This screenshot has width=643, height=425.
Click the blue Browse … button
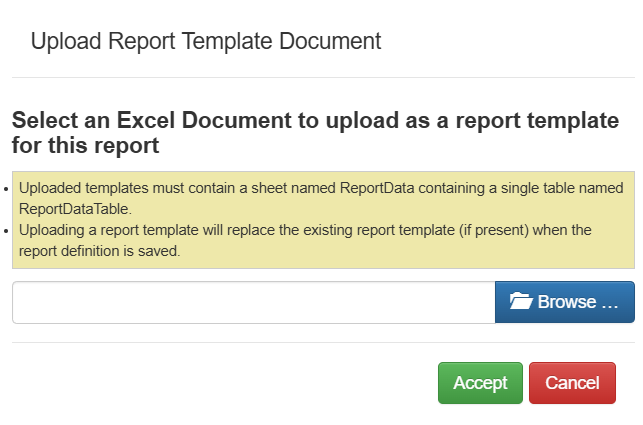point(565,302)
